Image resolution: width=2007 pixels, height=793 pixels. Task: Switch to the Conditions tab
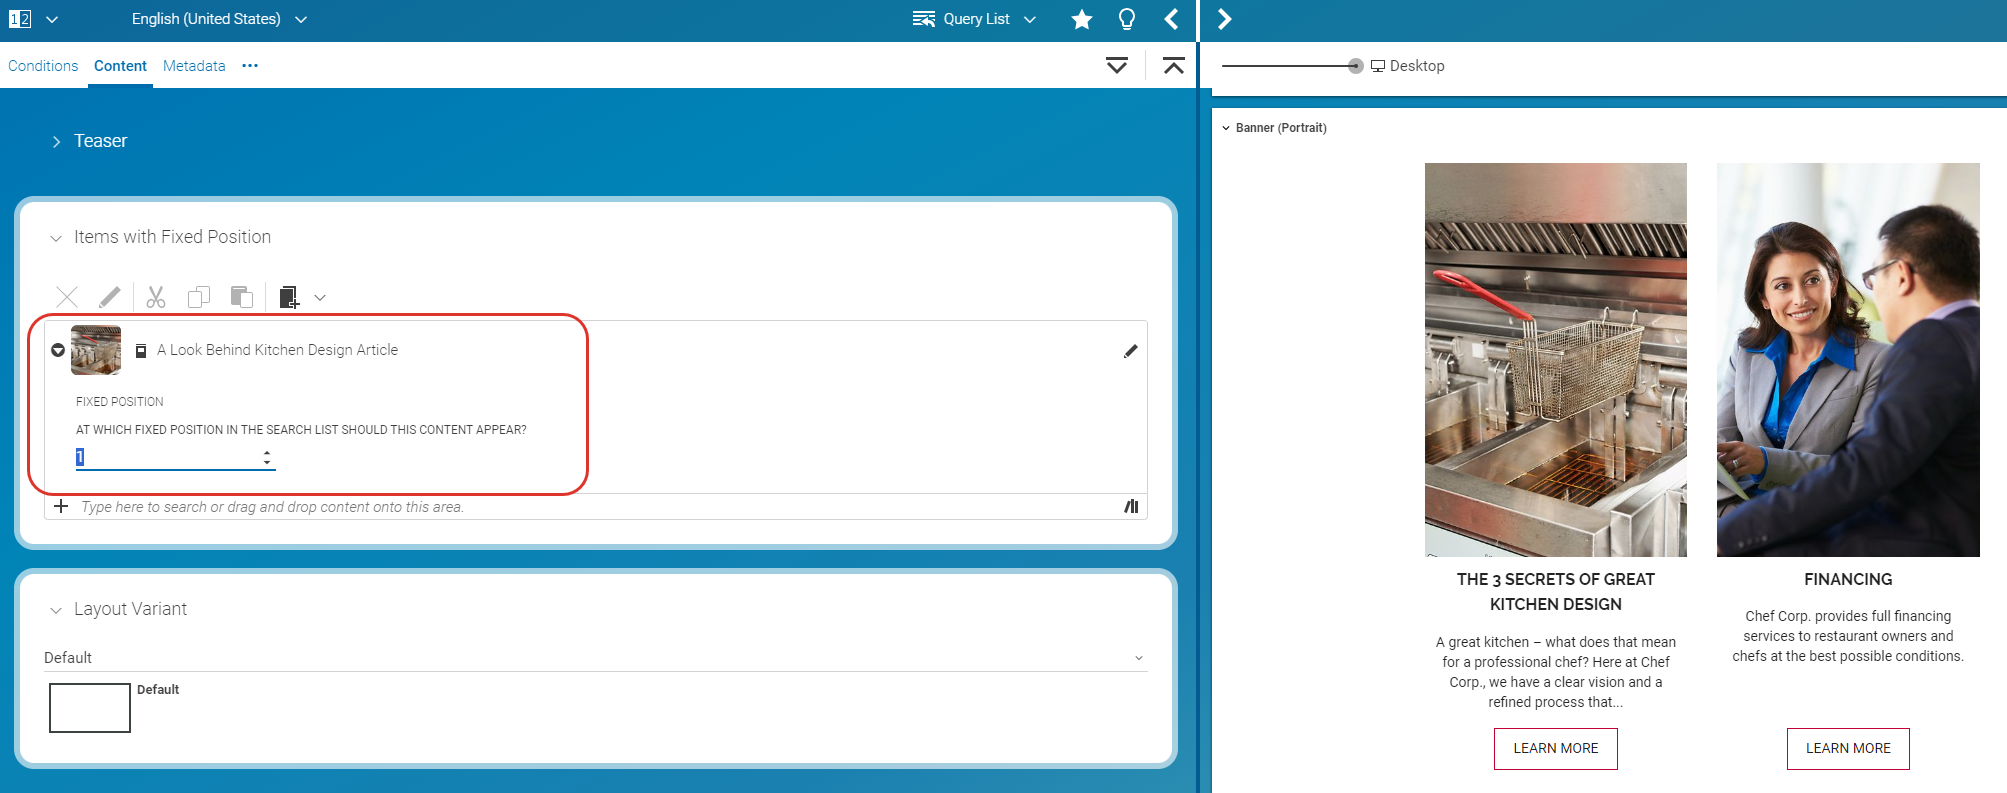[43, 66]
